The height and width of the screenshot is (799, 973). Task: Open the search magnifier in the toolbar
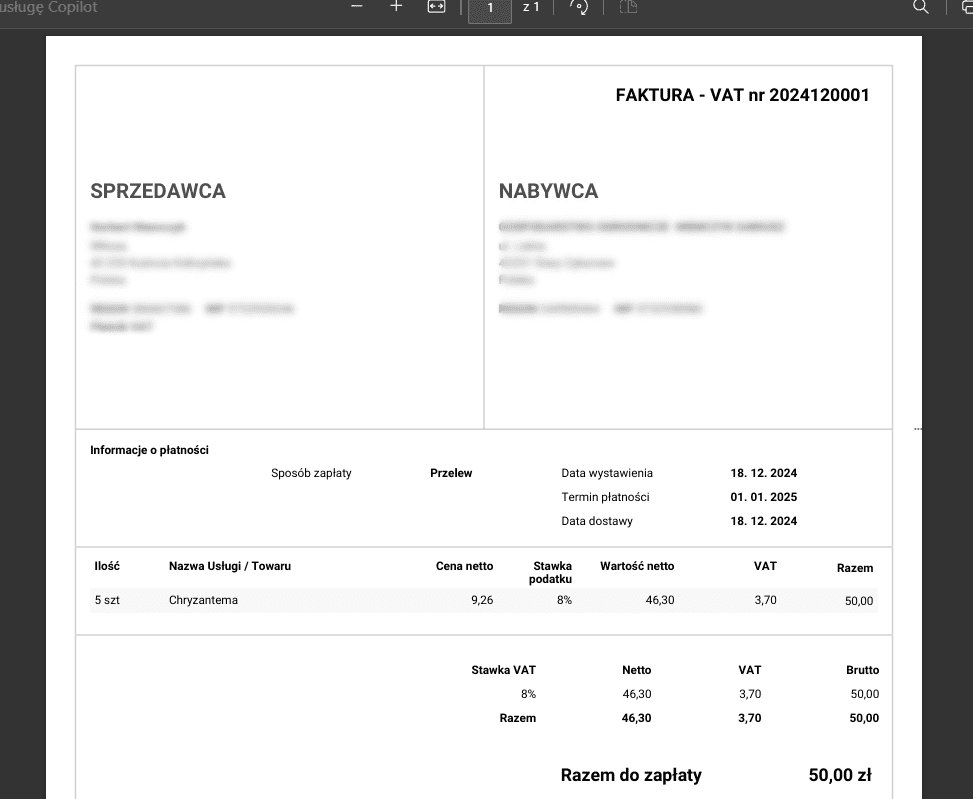pos(921,7)
